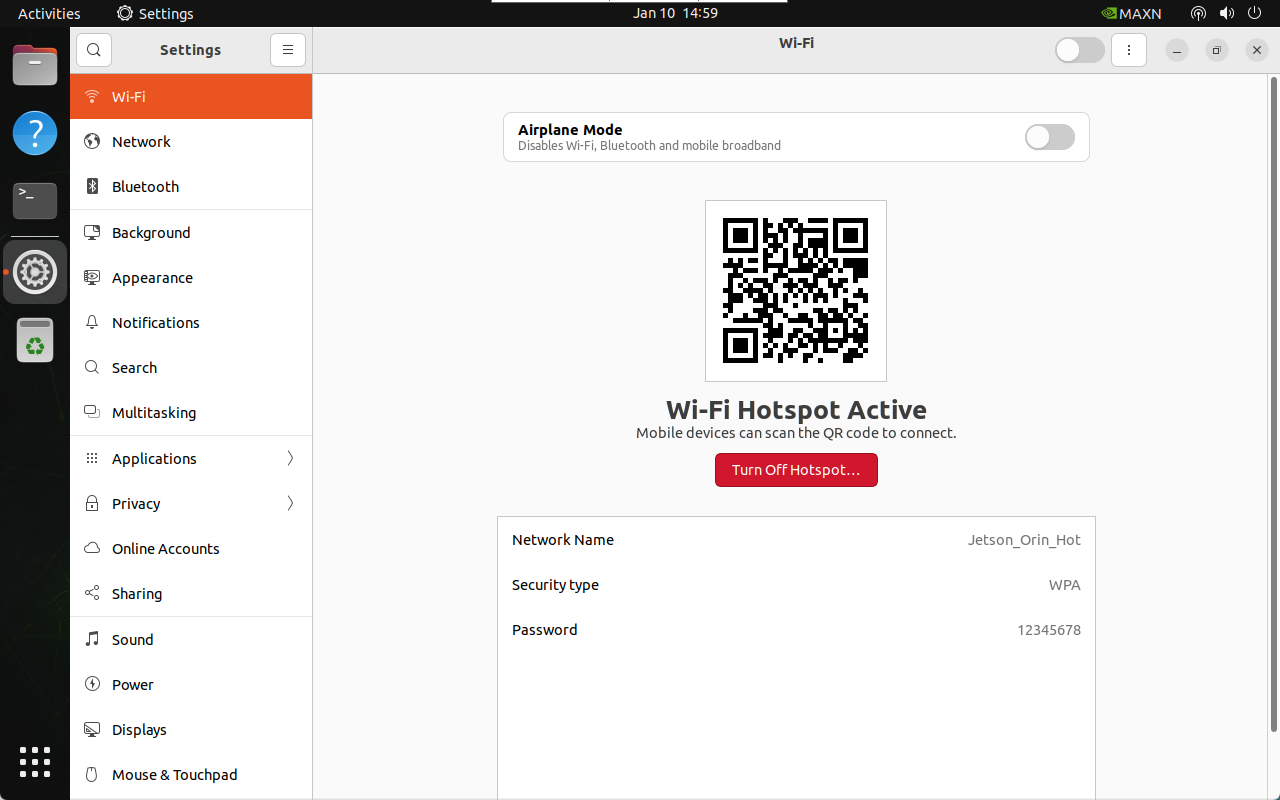Open the system status menu volume icon
This screenshot has height=800, width=1280.
[1227, 14]
